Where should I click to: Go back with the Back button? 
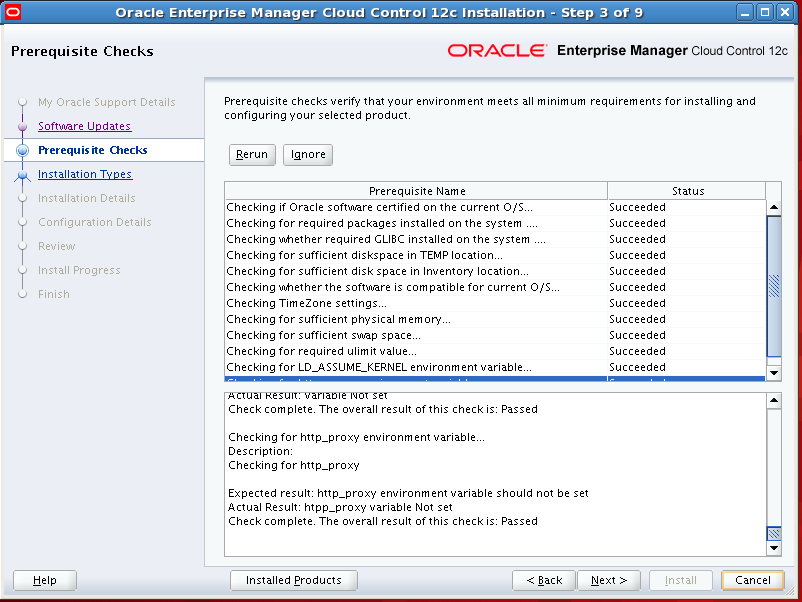click(544, 581)
